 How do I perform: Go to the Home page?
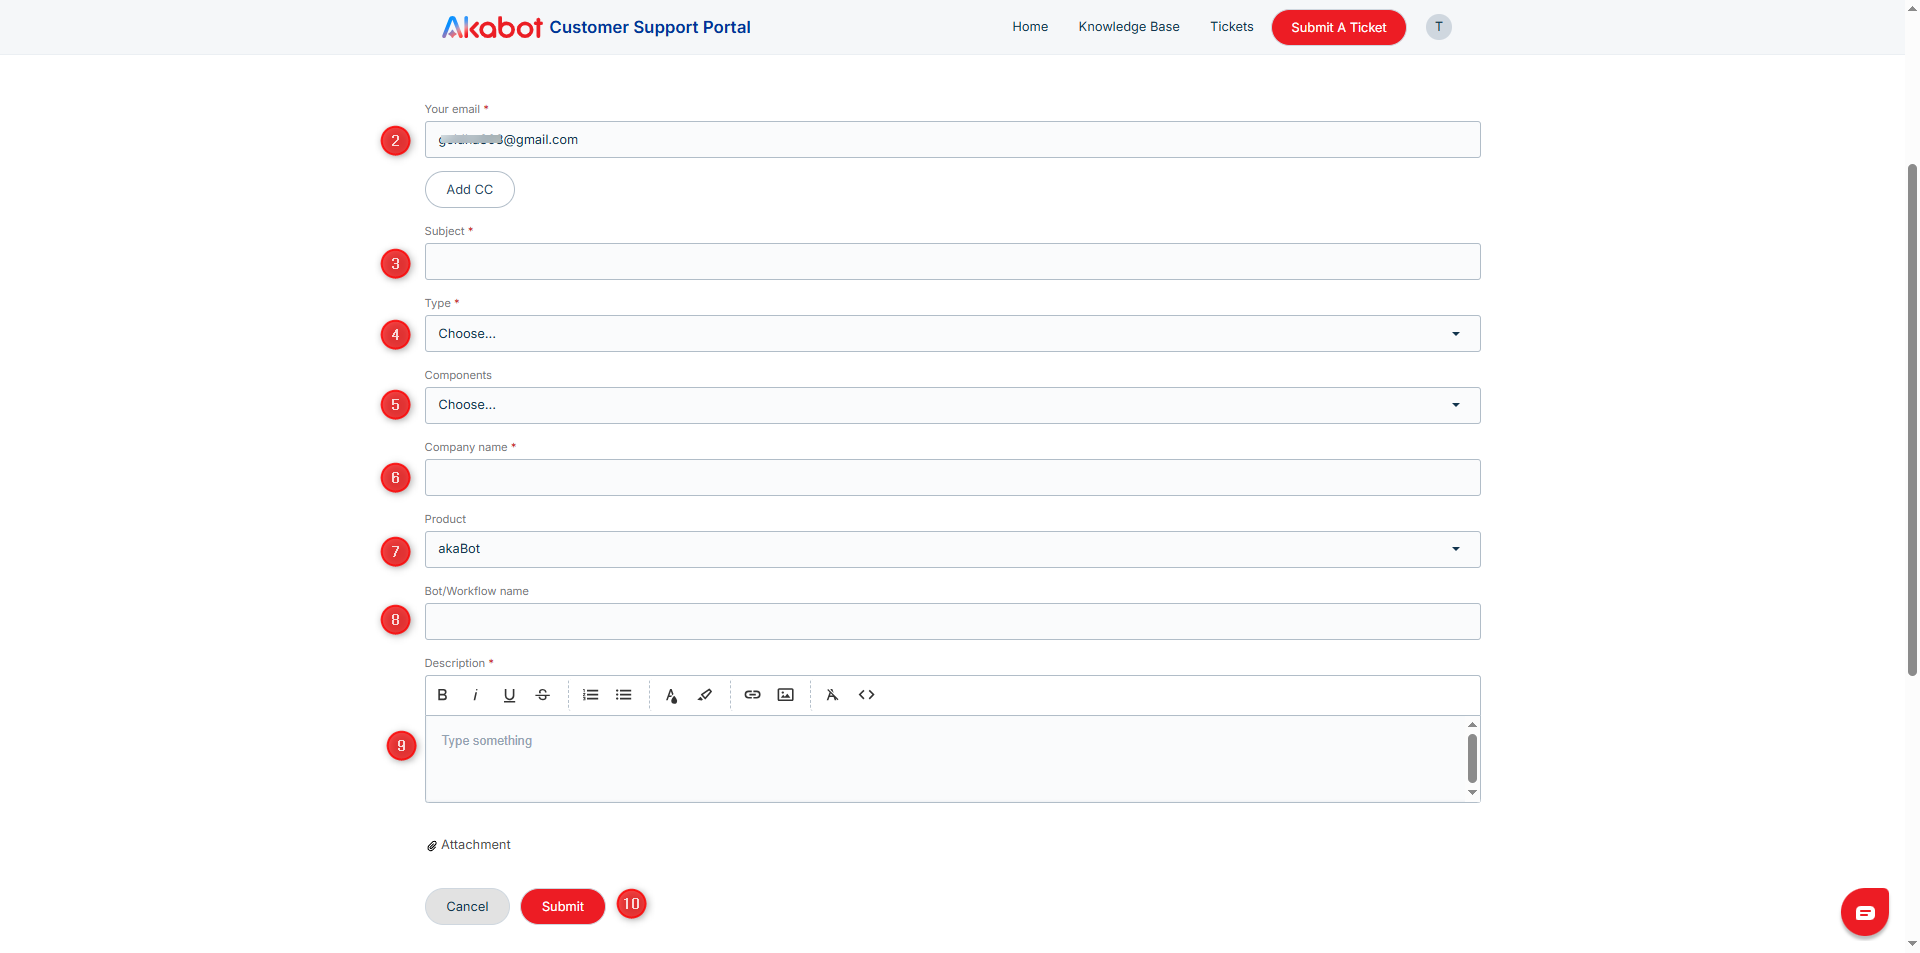click(x=1030, y=27)
